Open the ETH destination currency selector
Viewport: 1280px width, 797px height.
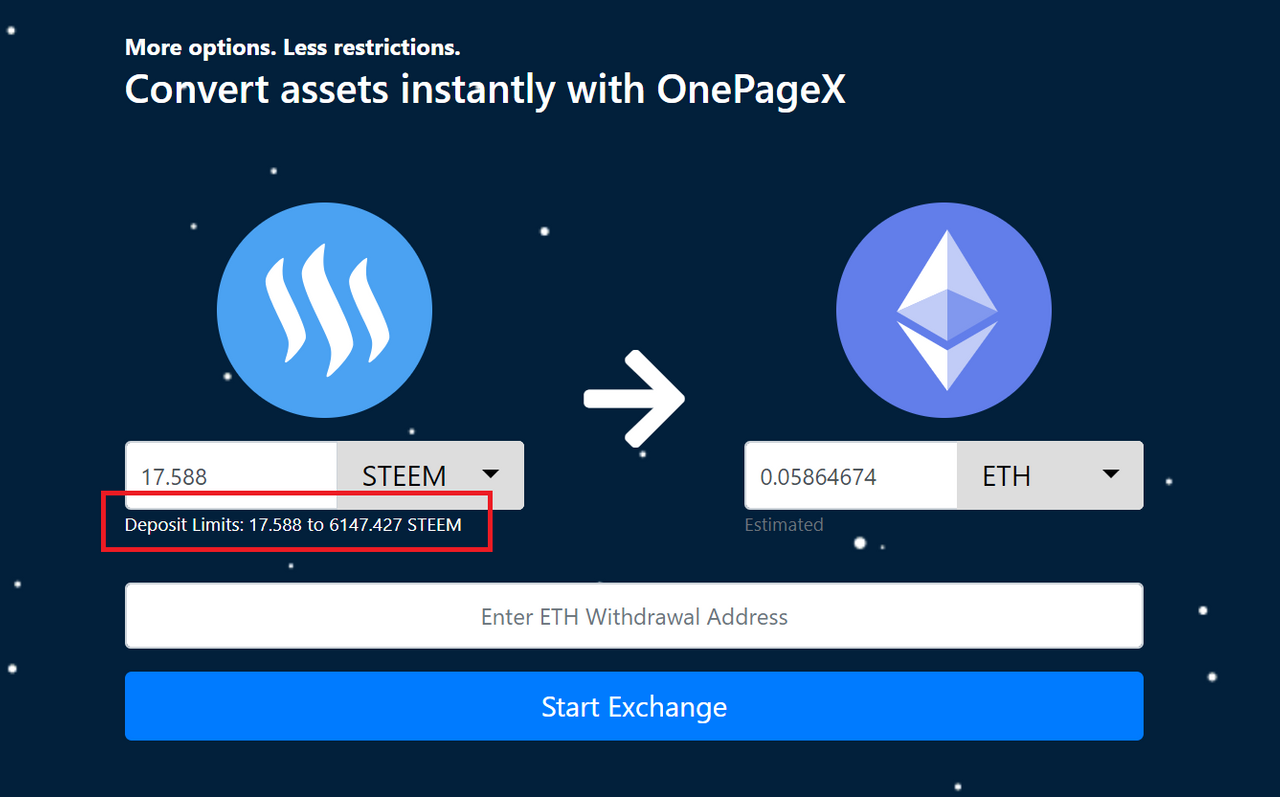click(x=1050, y=475)
